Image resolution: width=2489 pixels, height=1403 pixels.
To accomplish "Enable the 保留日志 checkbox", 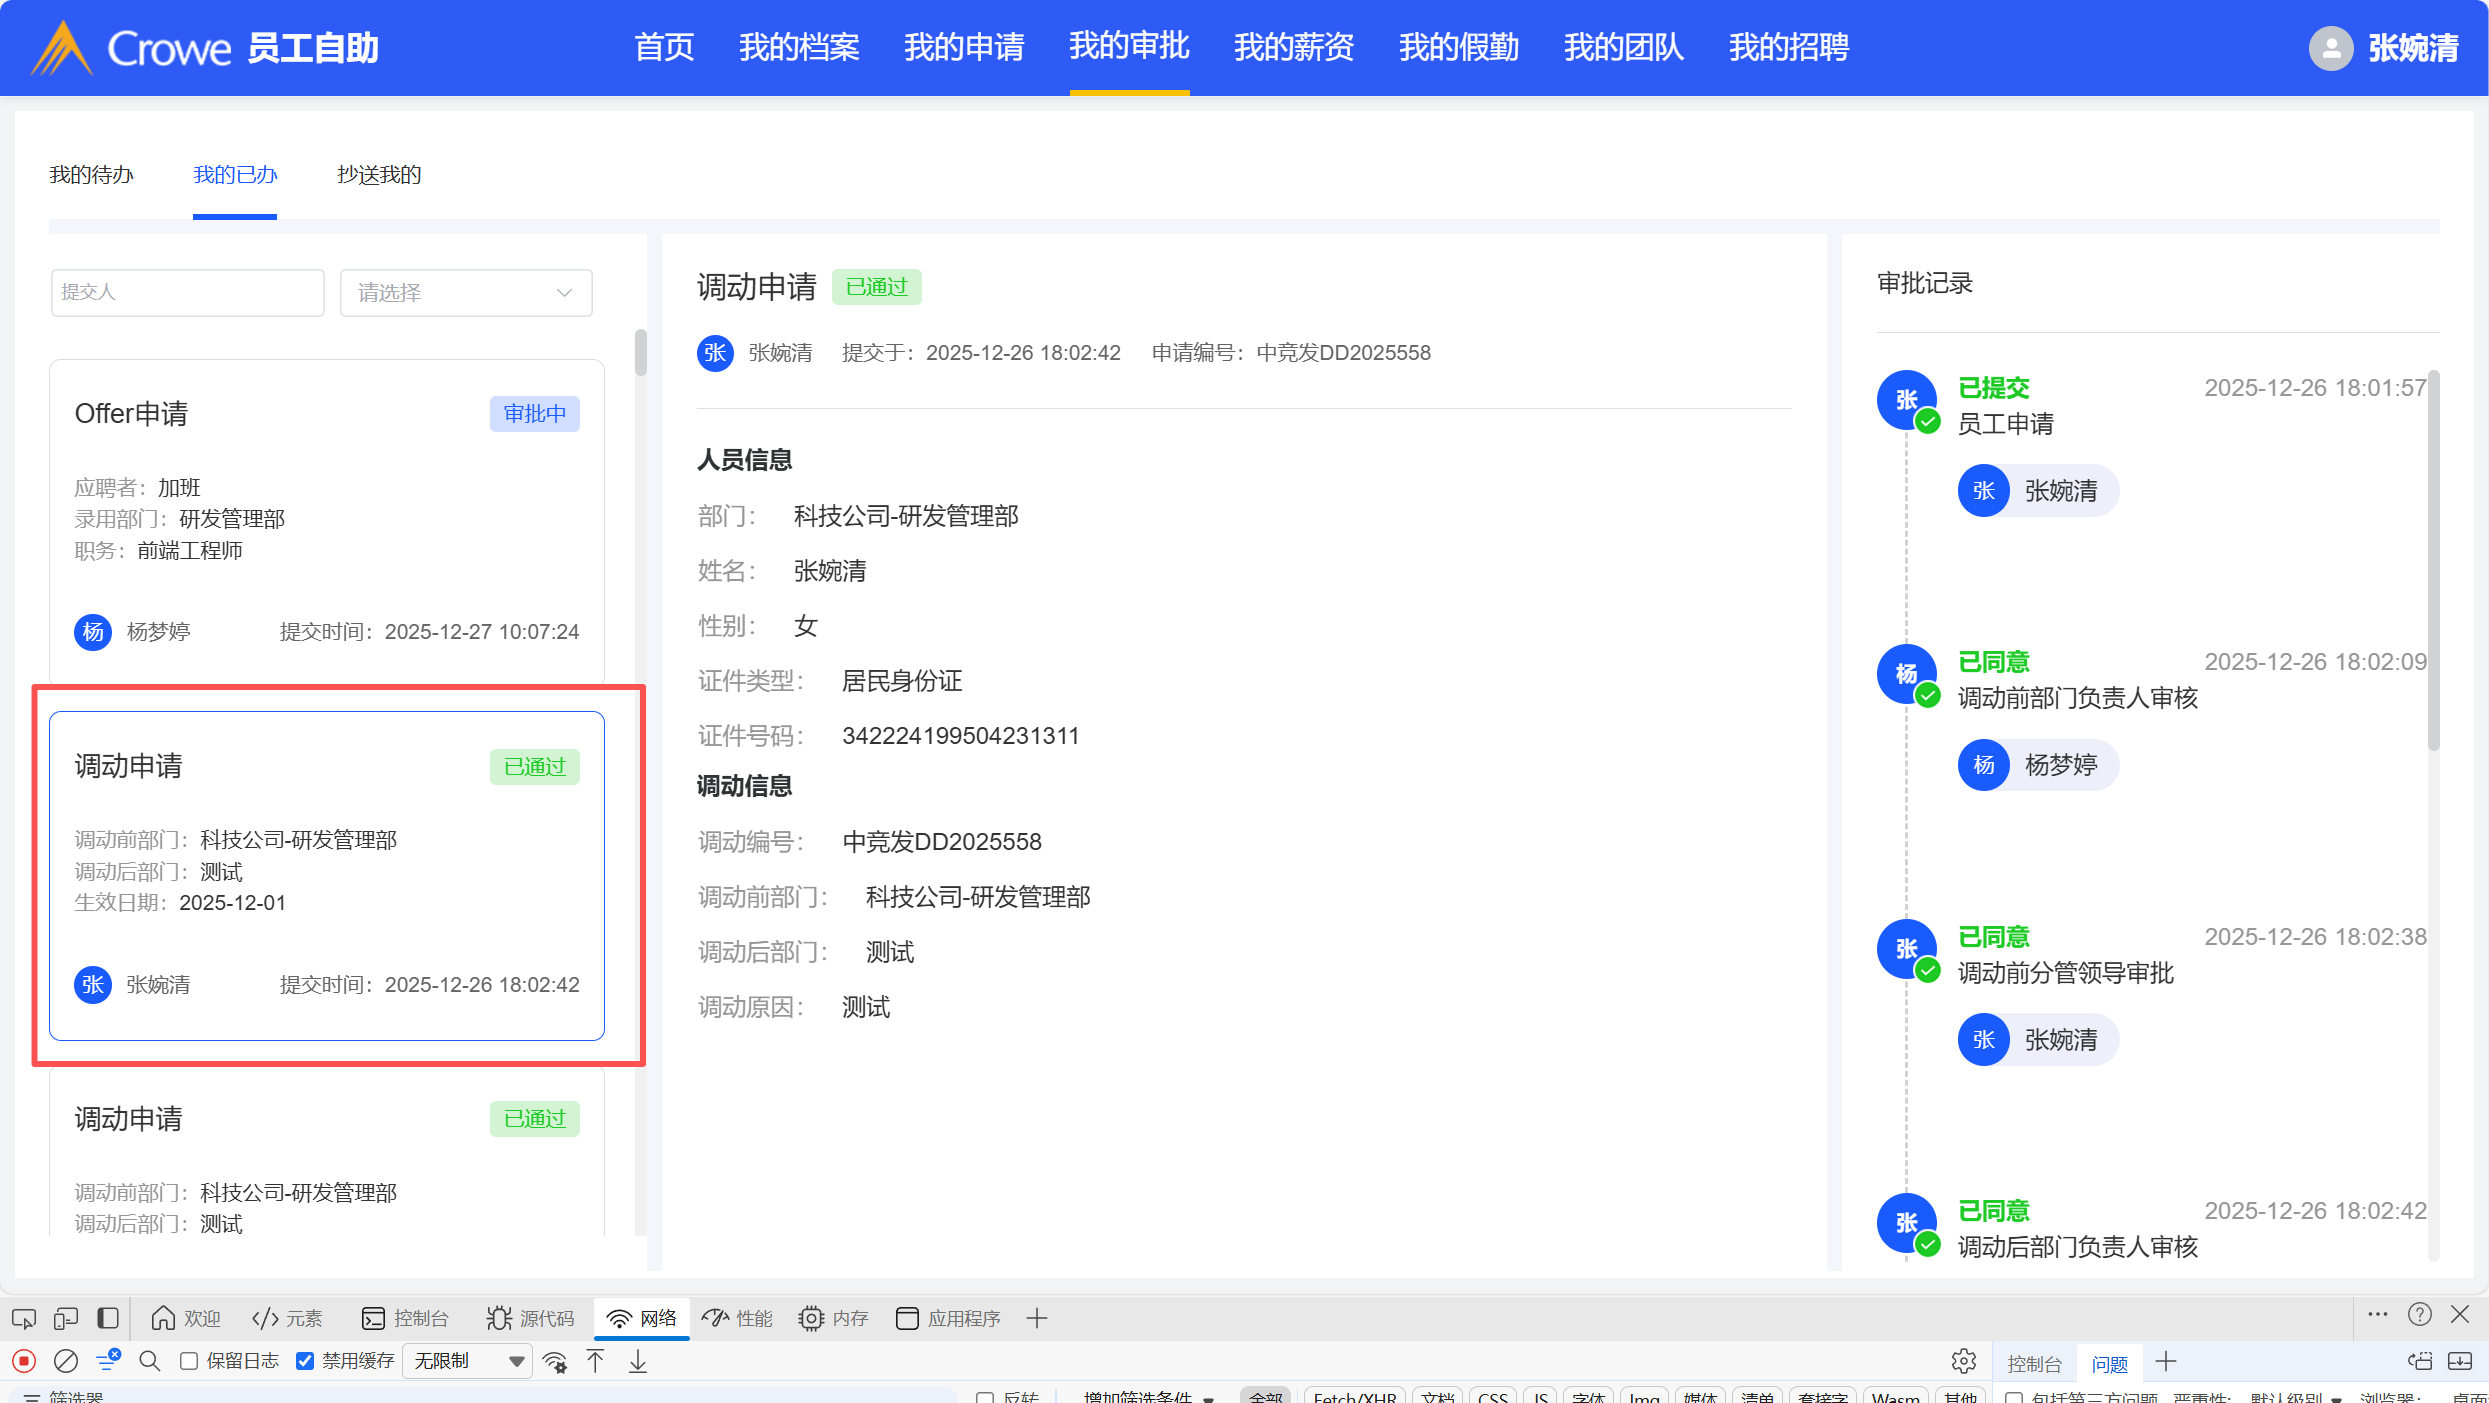I will [189, 1361].
